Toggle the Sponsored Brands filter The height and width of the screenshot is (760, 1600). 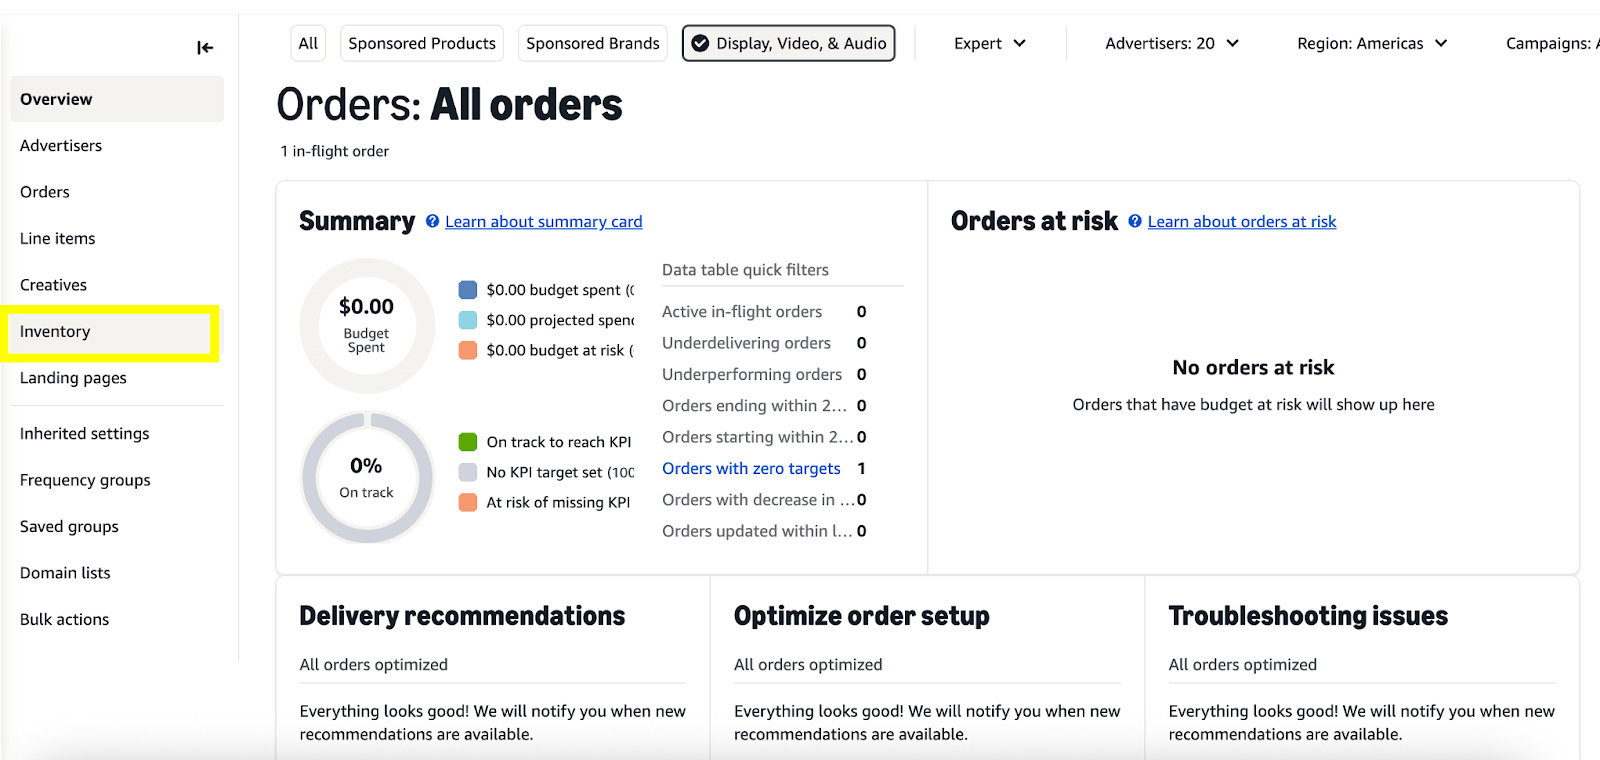click(592, 43)
